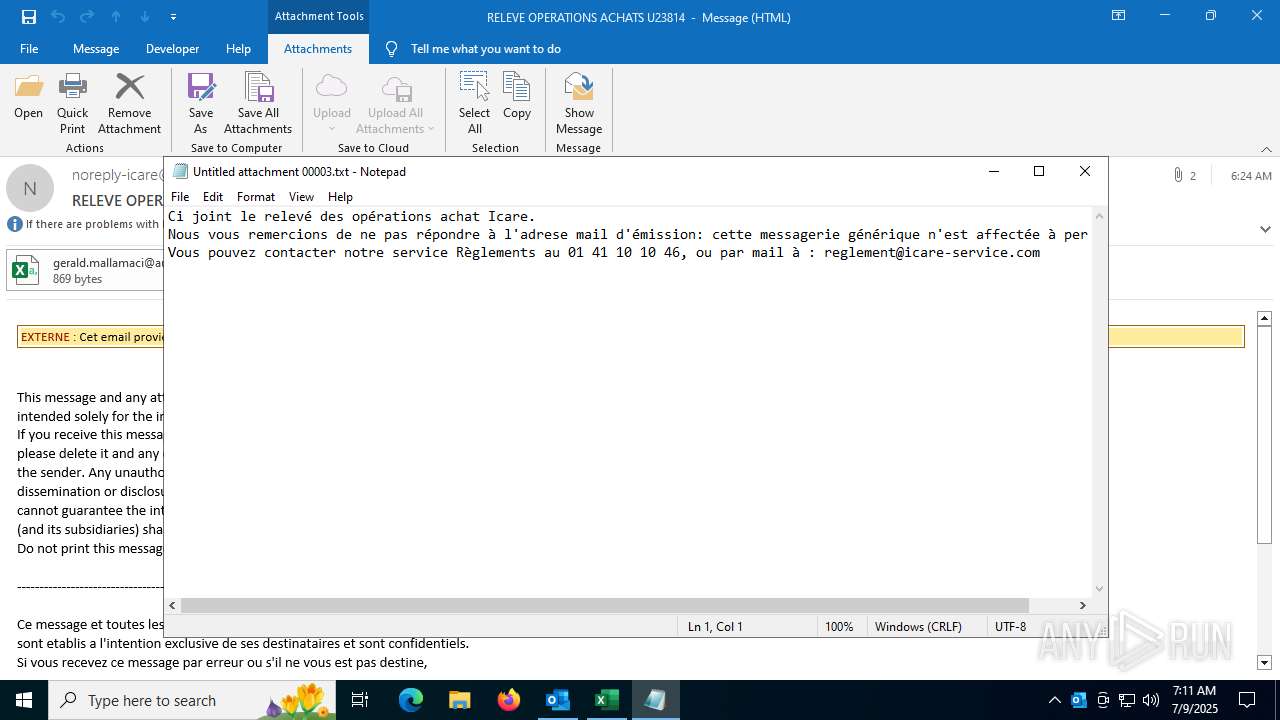Select All attachments

(475, 104)
